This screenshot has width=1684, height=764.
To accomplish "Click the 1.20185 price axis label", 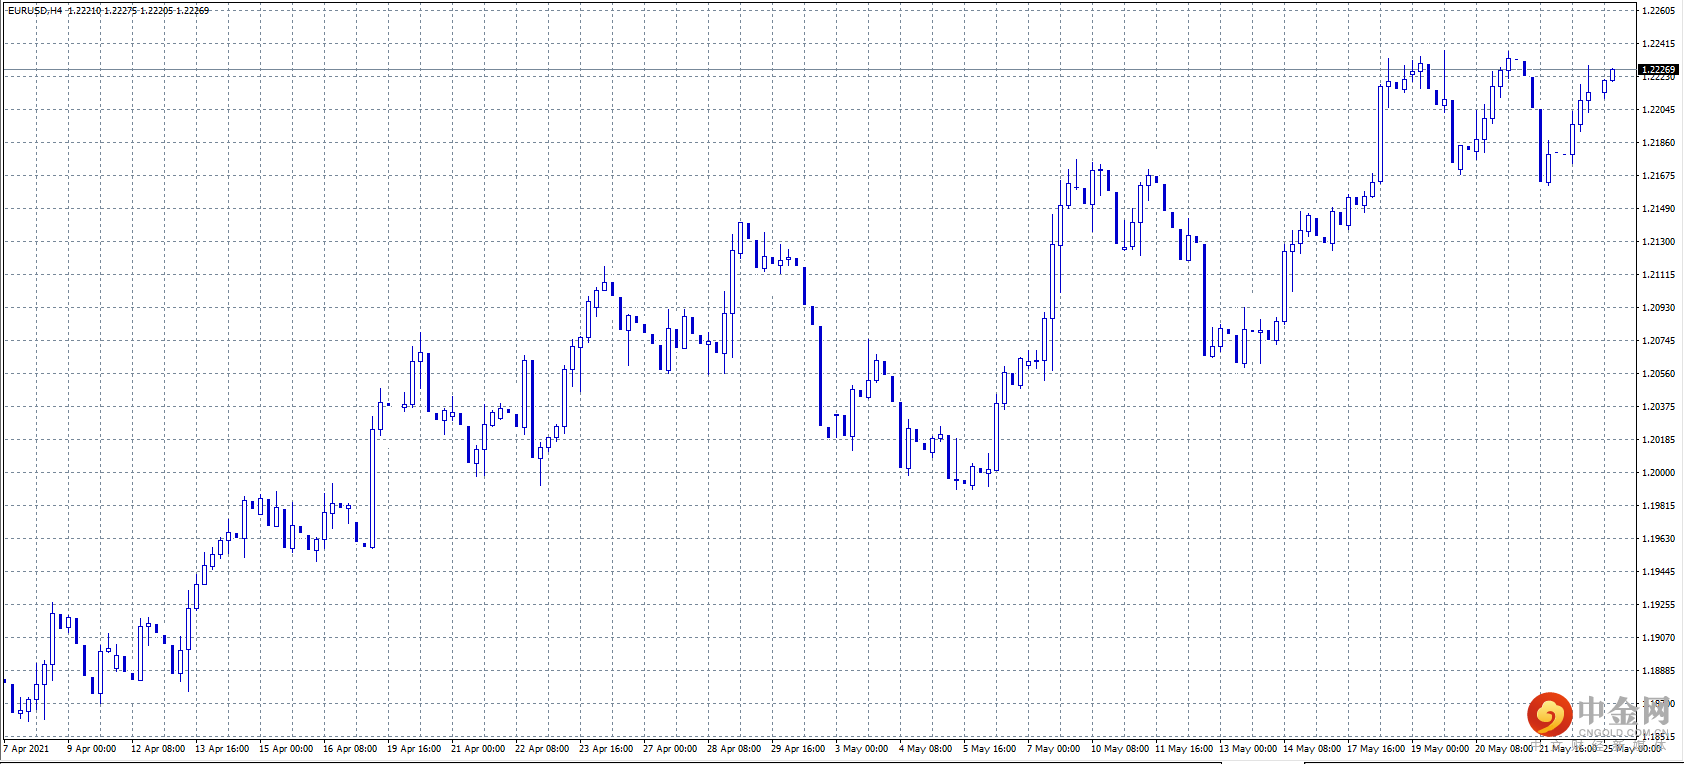I will (1658, 440).
